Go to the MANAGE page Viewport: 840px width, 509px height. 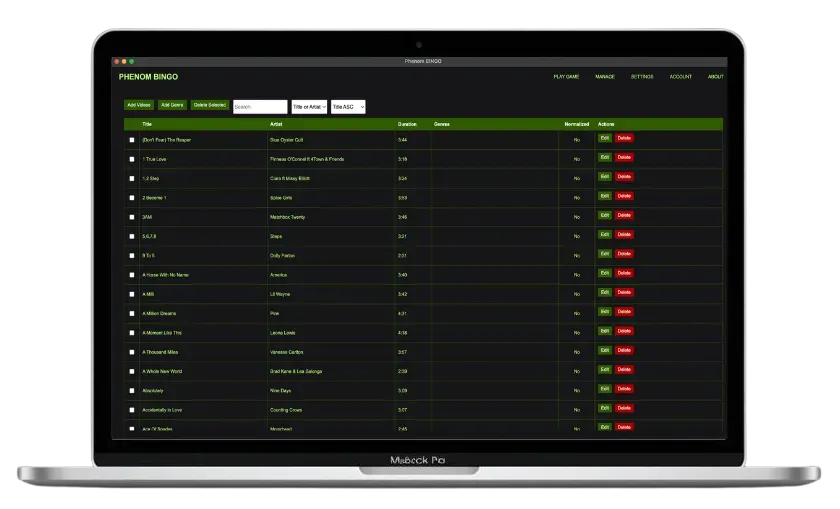click(605, 77)
